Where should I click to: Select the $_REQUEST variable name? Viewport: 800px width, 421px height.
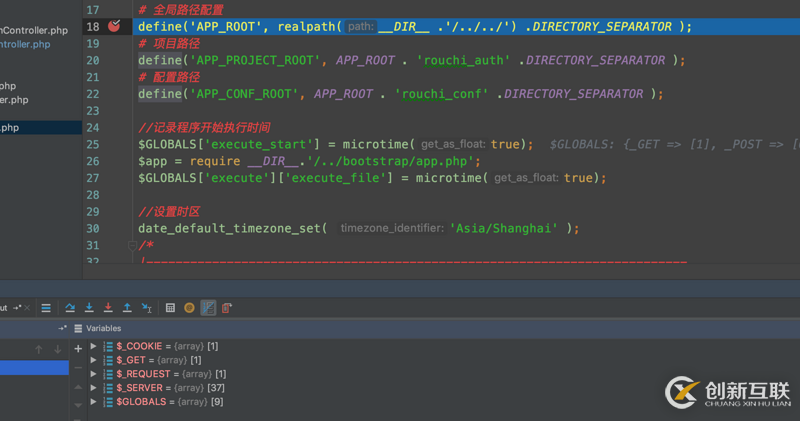point(143,374)
